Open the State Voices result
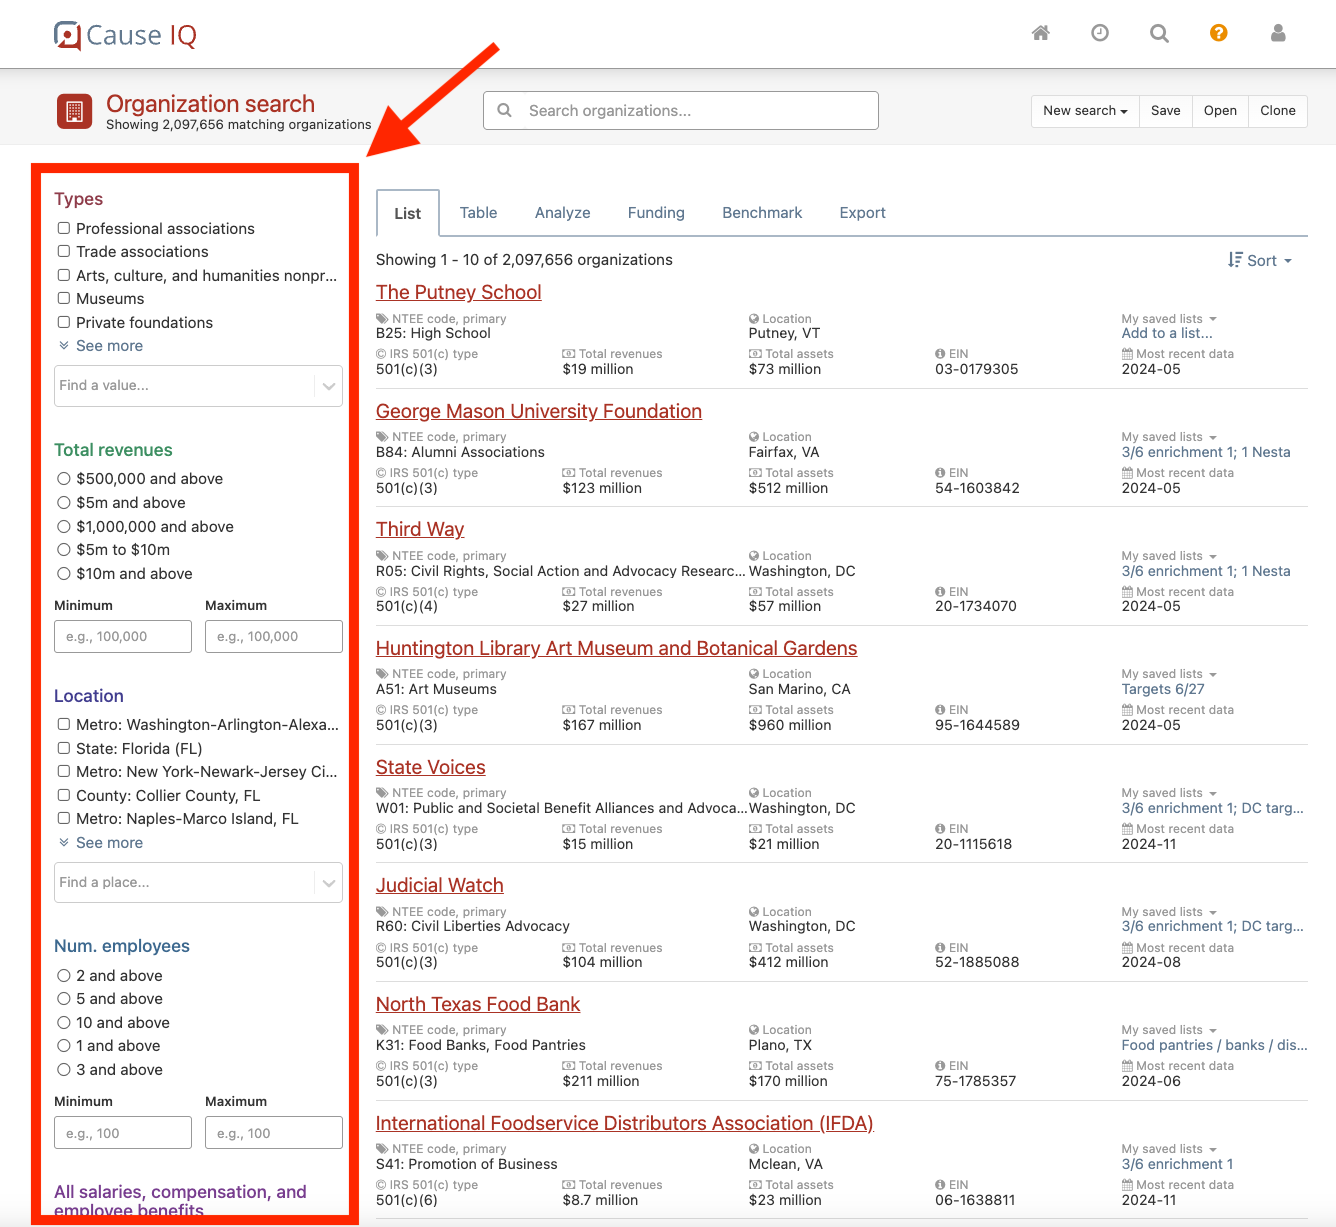This screenshot has height=1227, width=1336. click(x=431, y=767)
